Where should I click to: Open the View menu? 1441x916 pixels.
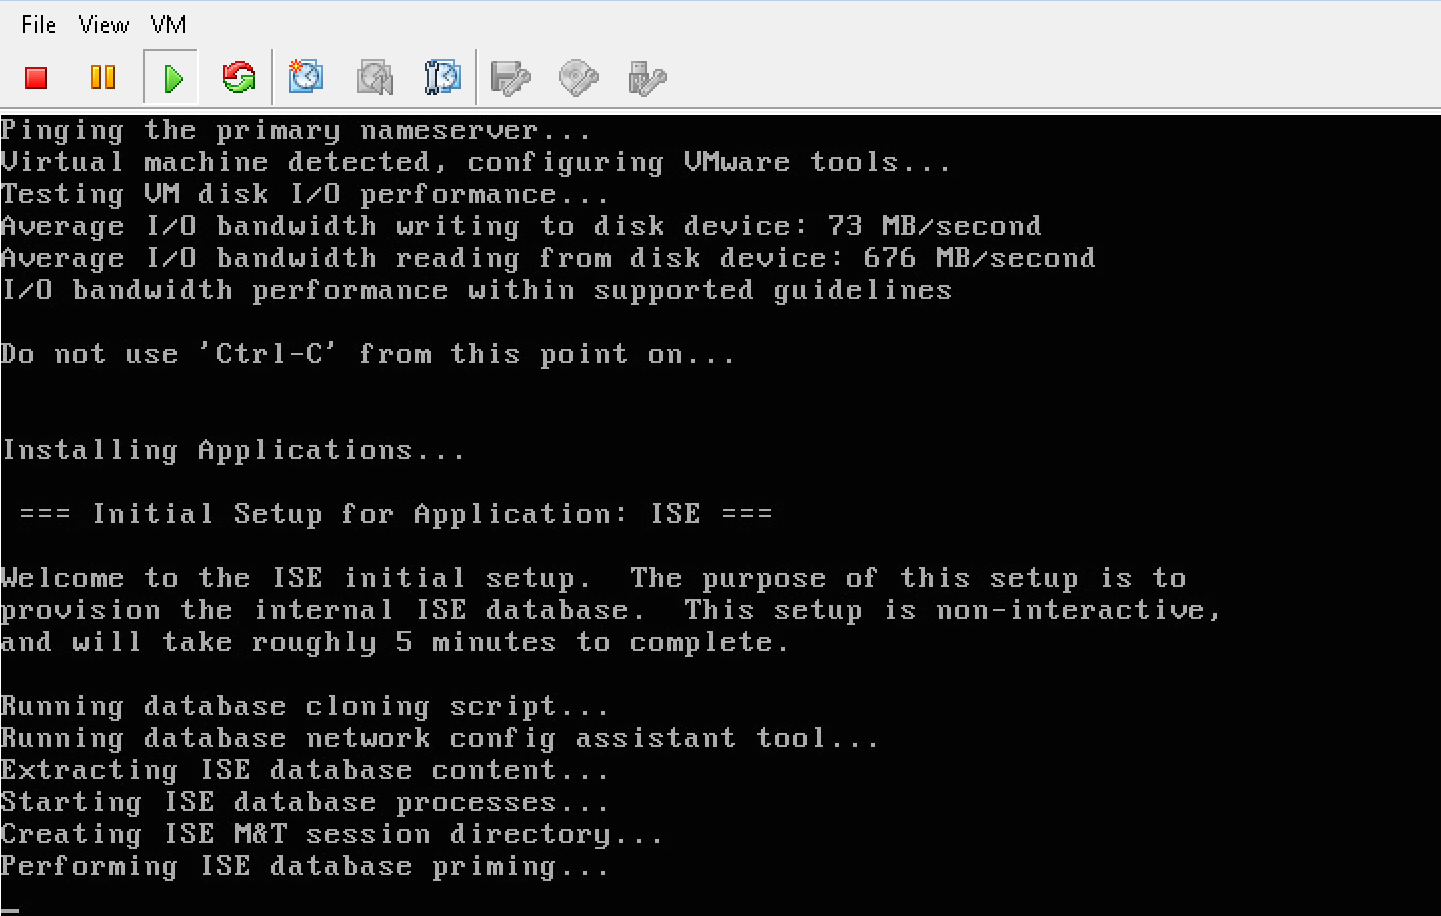pos(104,25)
